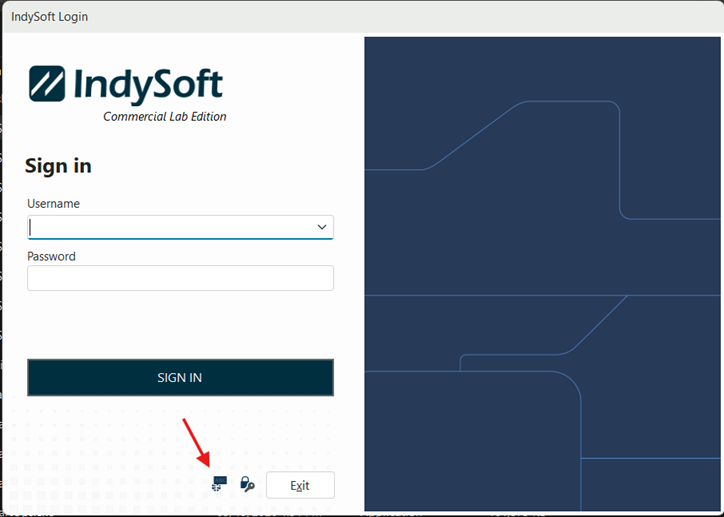
Task: Click the 'IndySoft Login' window title
Action: (49, 17)
